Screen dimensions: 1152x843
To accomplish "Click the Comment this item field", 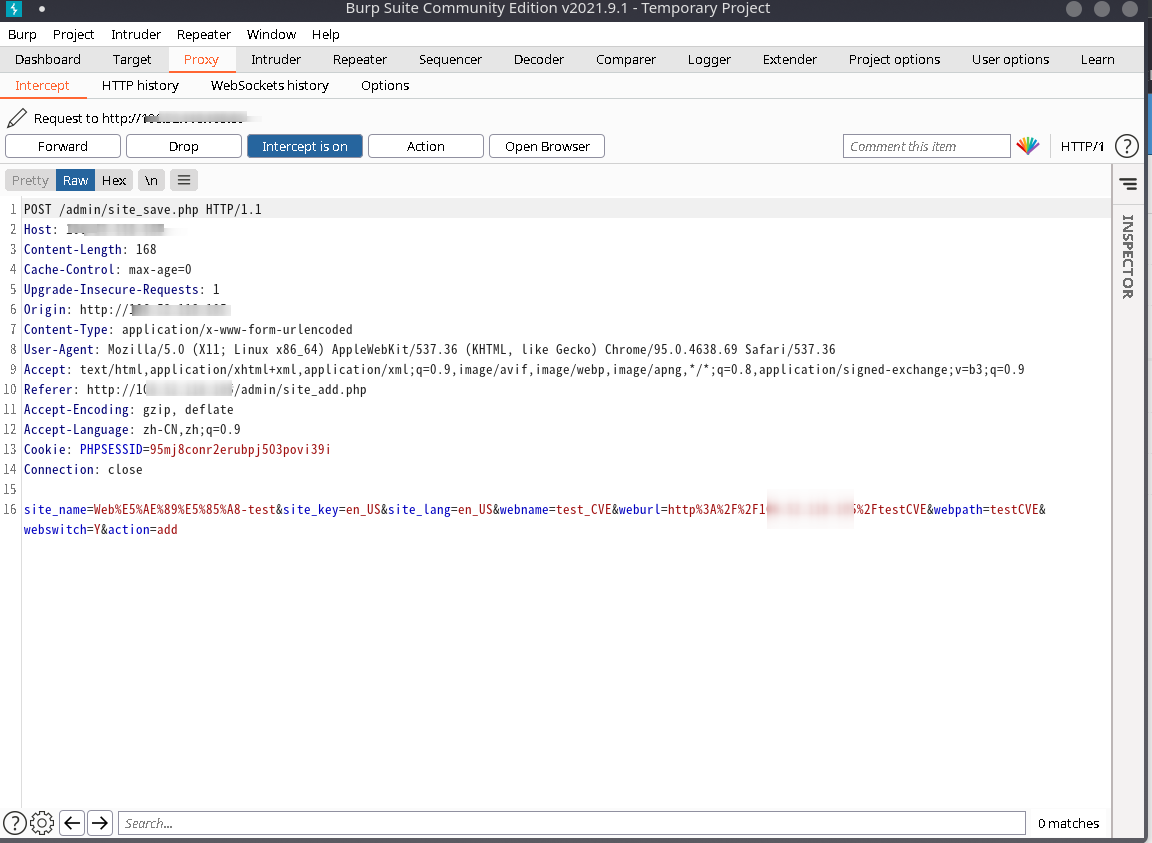I will click(x=926, y=146).
